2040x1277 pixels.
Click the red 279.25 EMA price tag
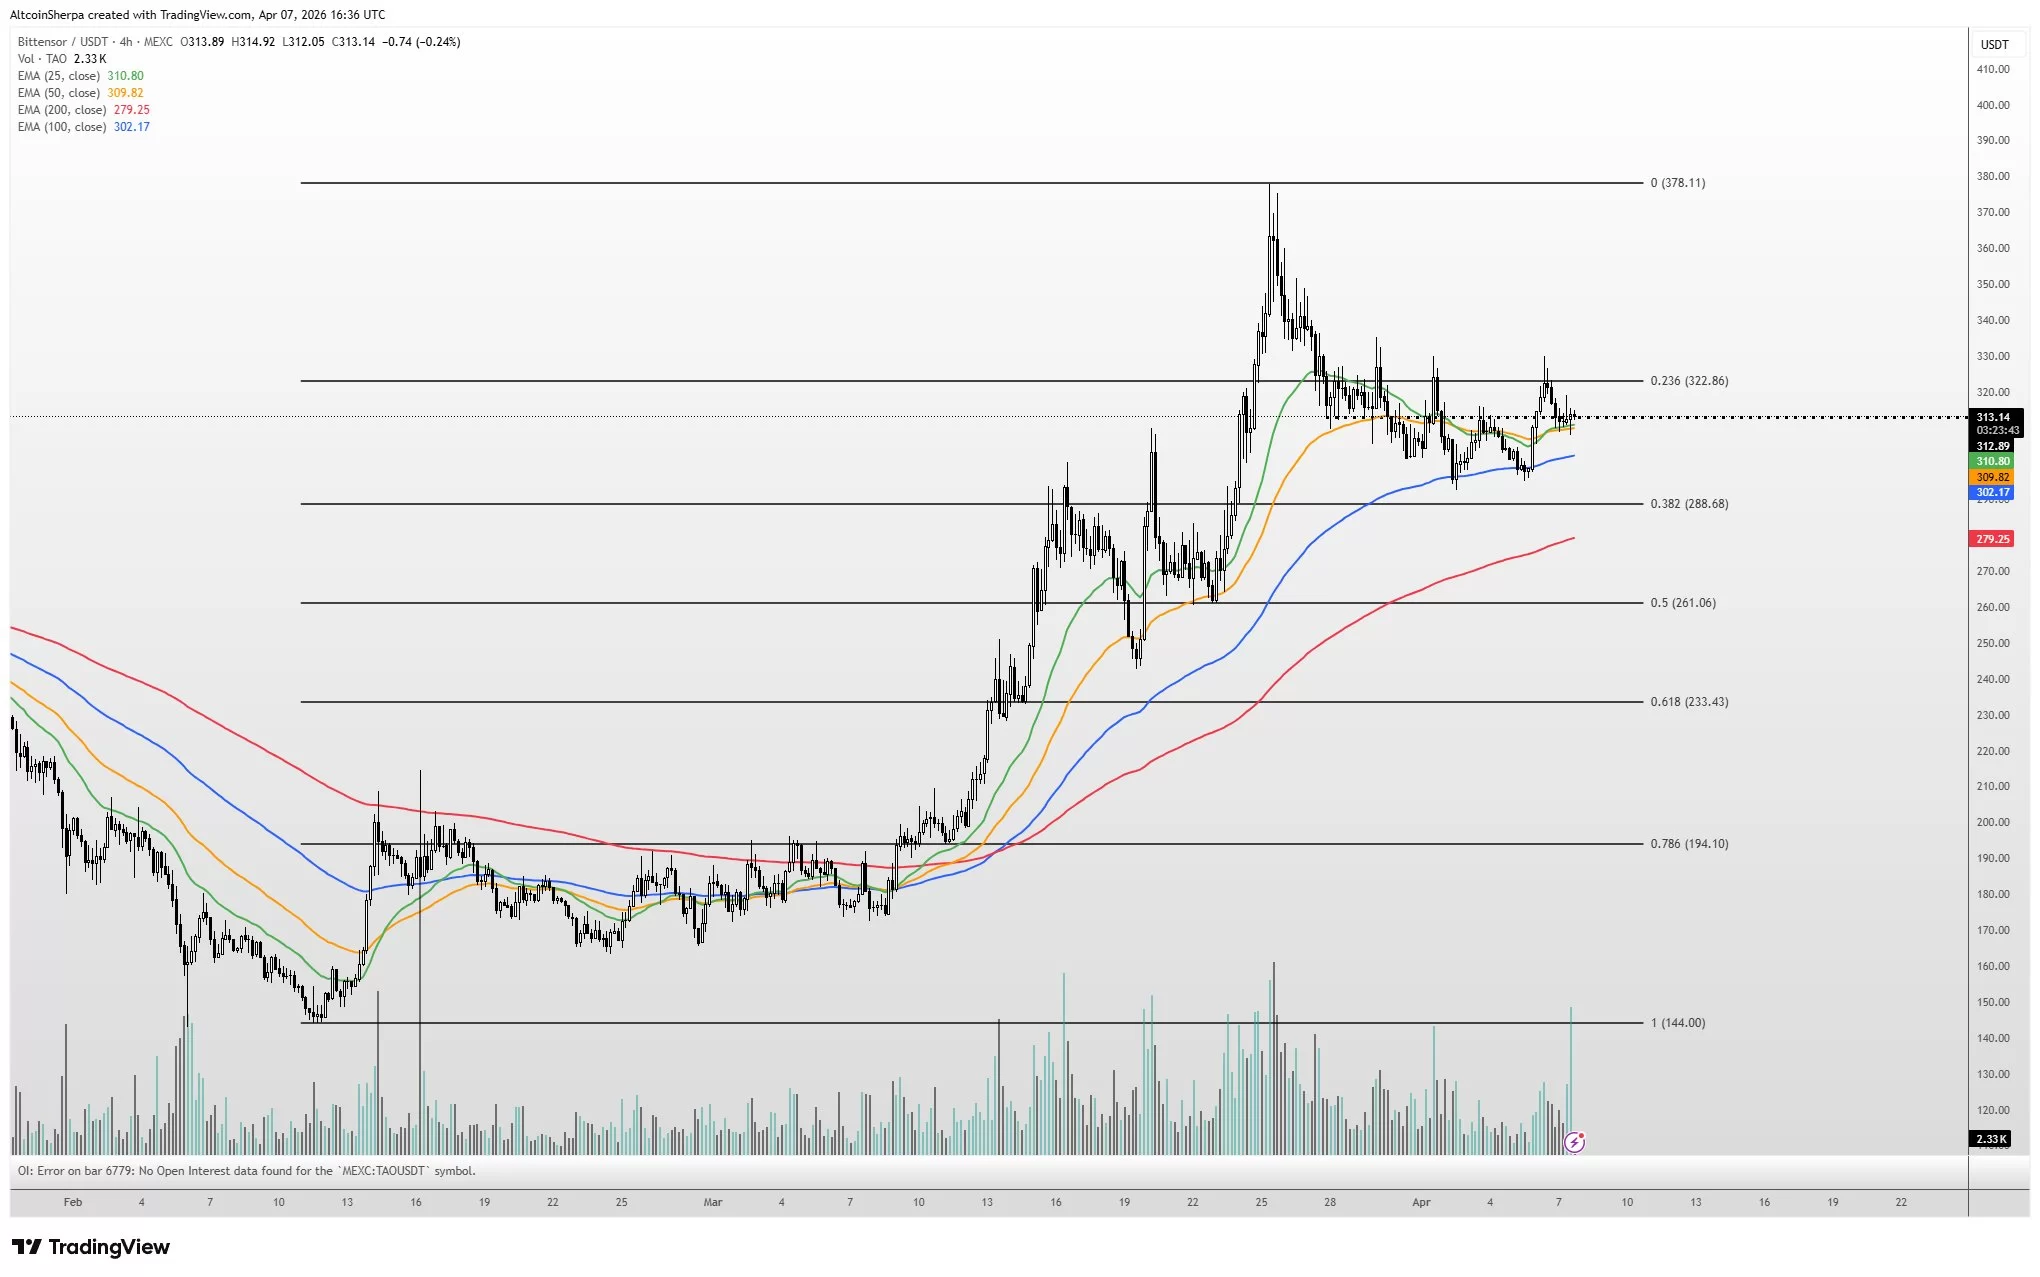[1992, 539]
